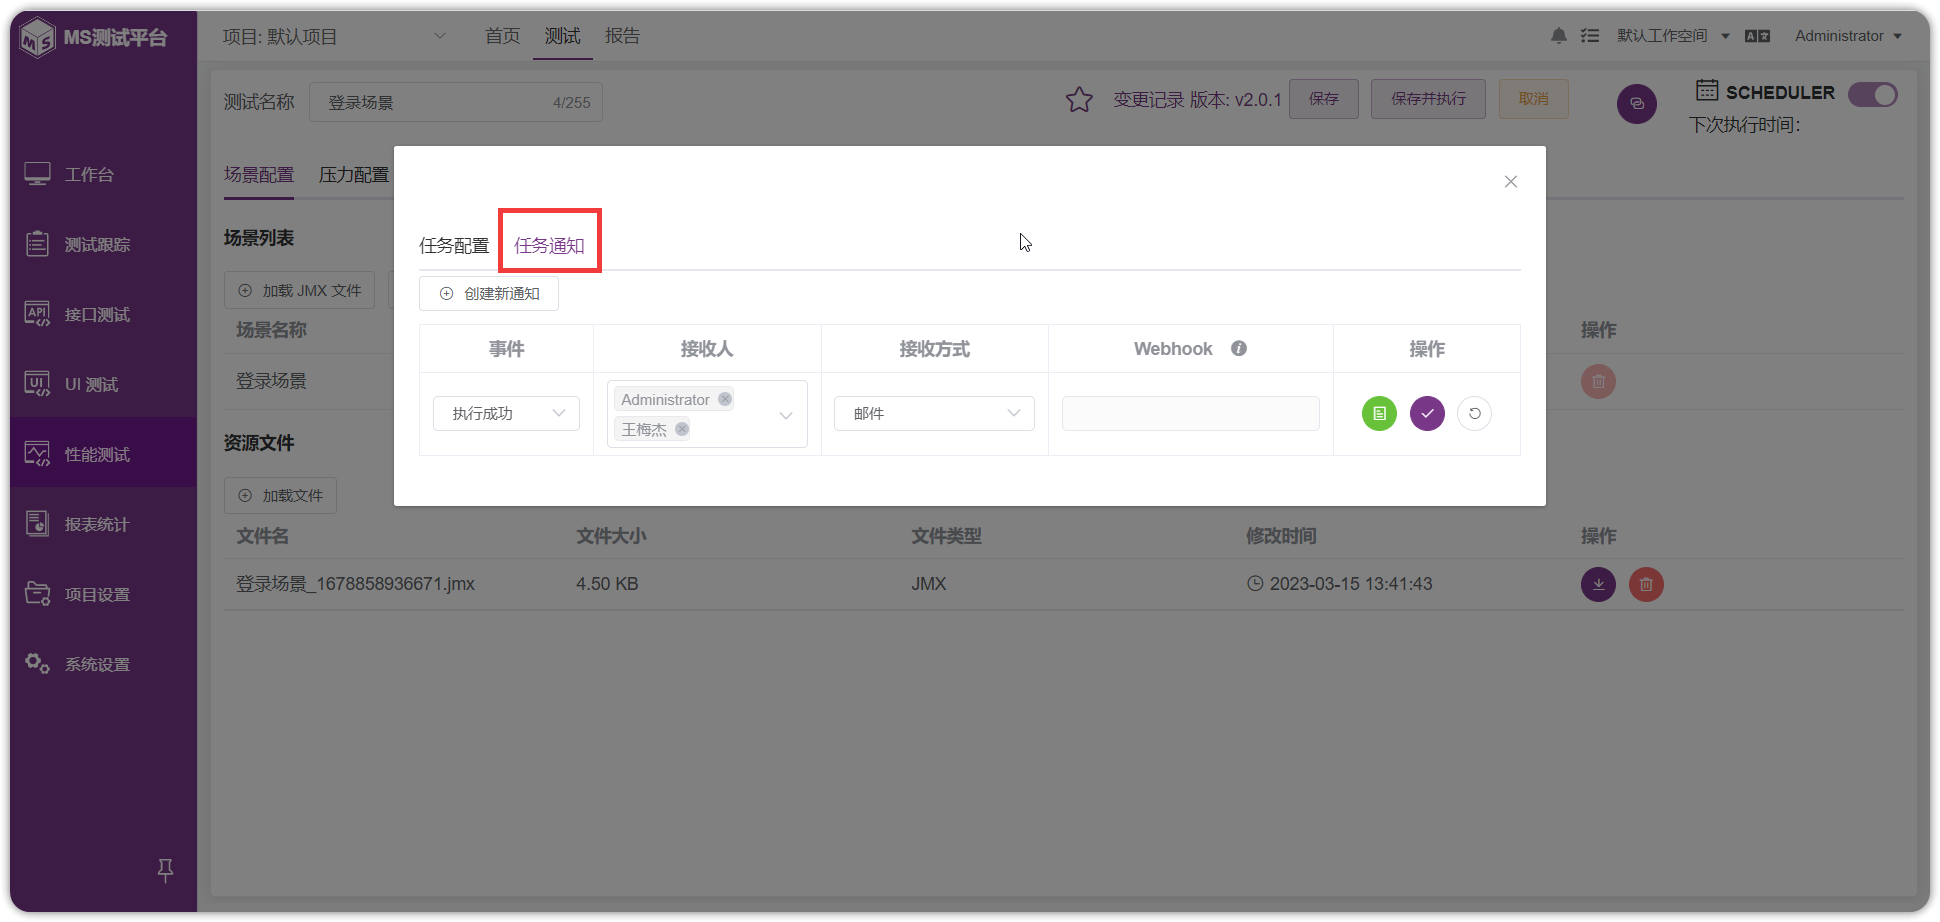Switch to the 任务配置 tab
Viewport: 1940px width, 922px height.
(x=454, y=246)
